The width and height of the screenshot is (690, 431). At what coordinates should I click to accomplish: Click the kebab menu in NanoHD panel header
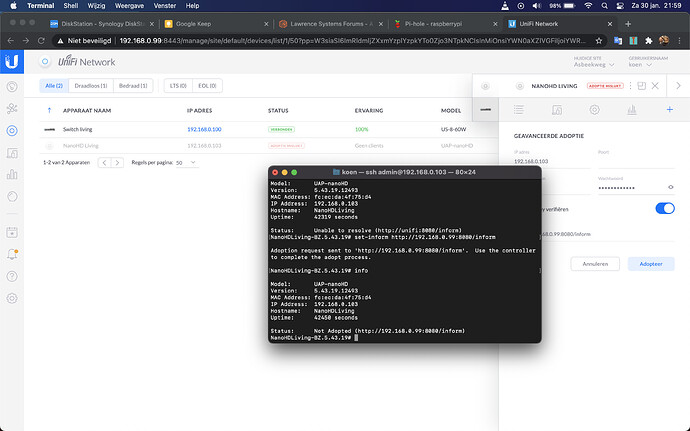click(x=630, y=86)
